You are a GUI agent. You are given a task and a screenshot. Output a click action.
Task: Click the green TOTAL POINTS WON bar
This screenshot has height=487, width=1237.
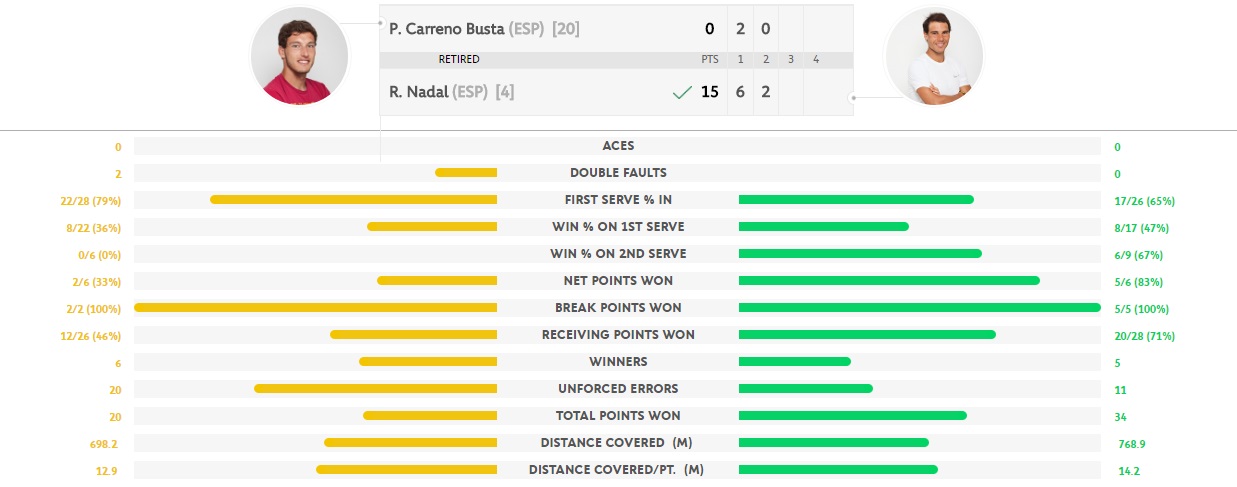pos(853,416)
